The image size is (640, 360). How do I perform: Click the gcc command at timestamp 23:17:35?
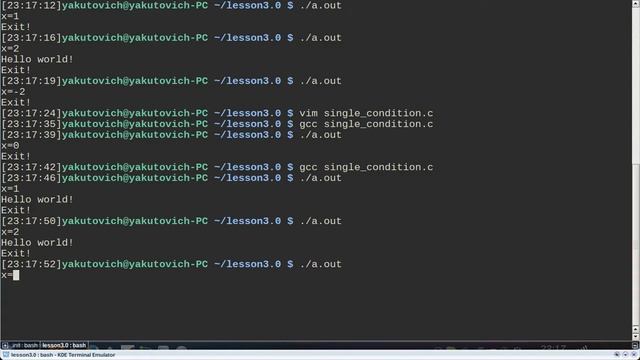pyautogui.click(x=366, y=124)
